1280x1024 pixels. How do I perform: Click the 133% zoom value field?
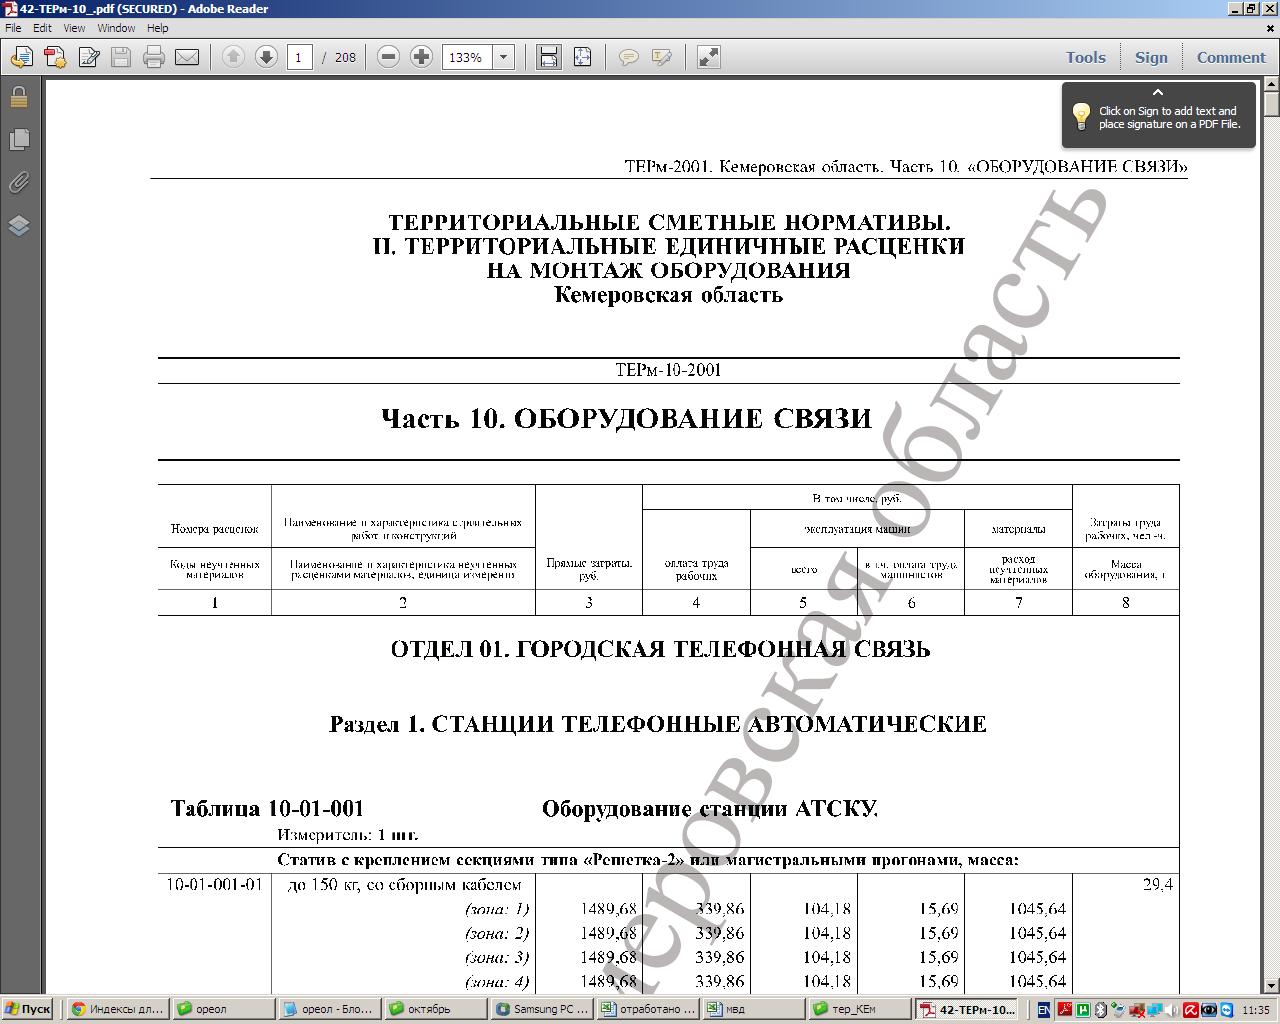click(467, 57)
